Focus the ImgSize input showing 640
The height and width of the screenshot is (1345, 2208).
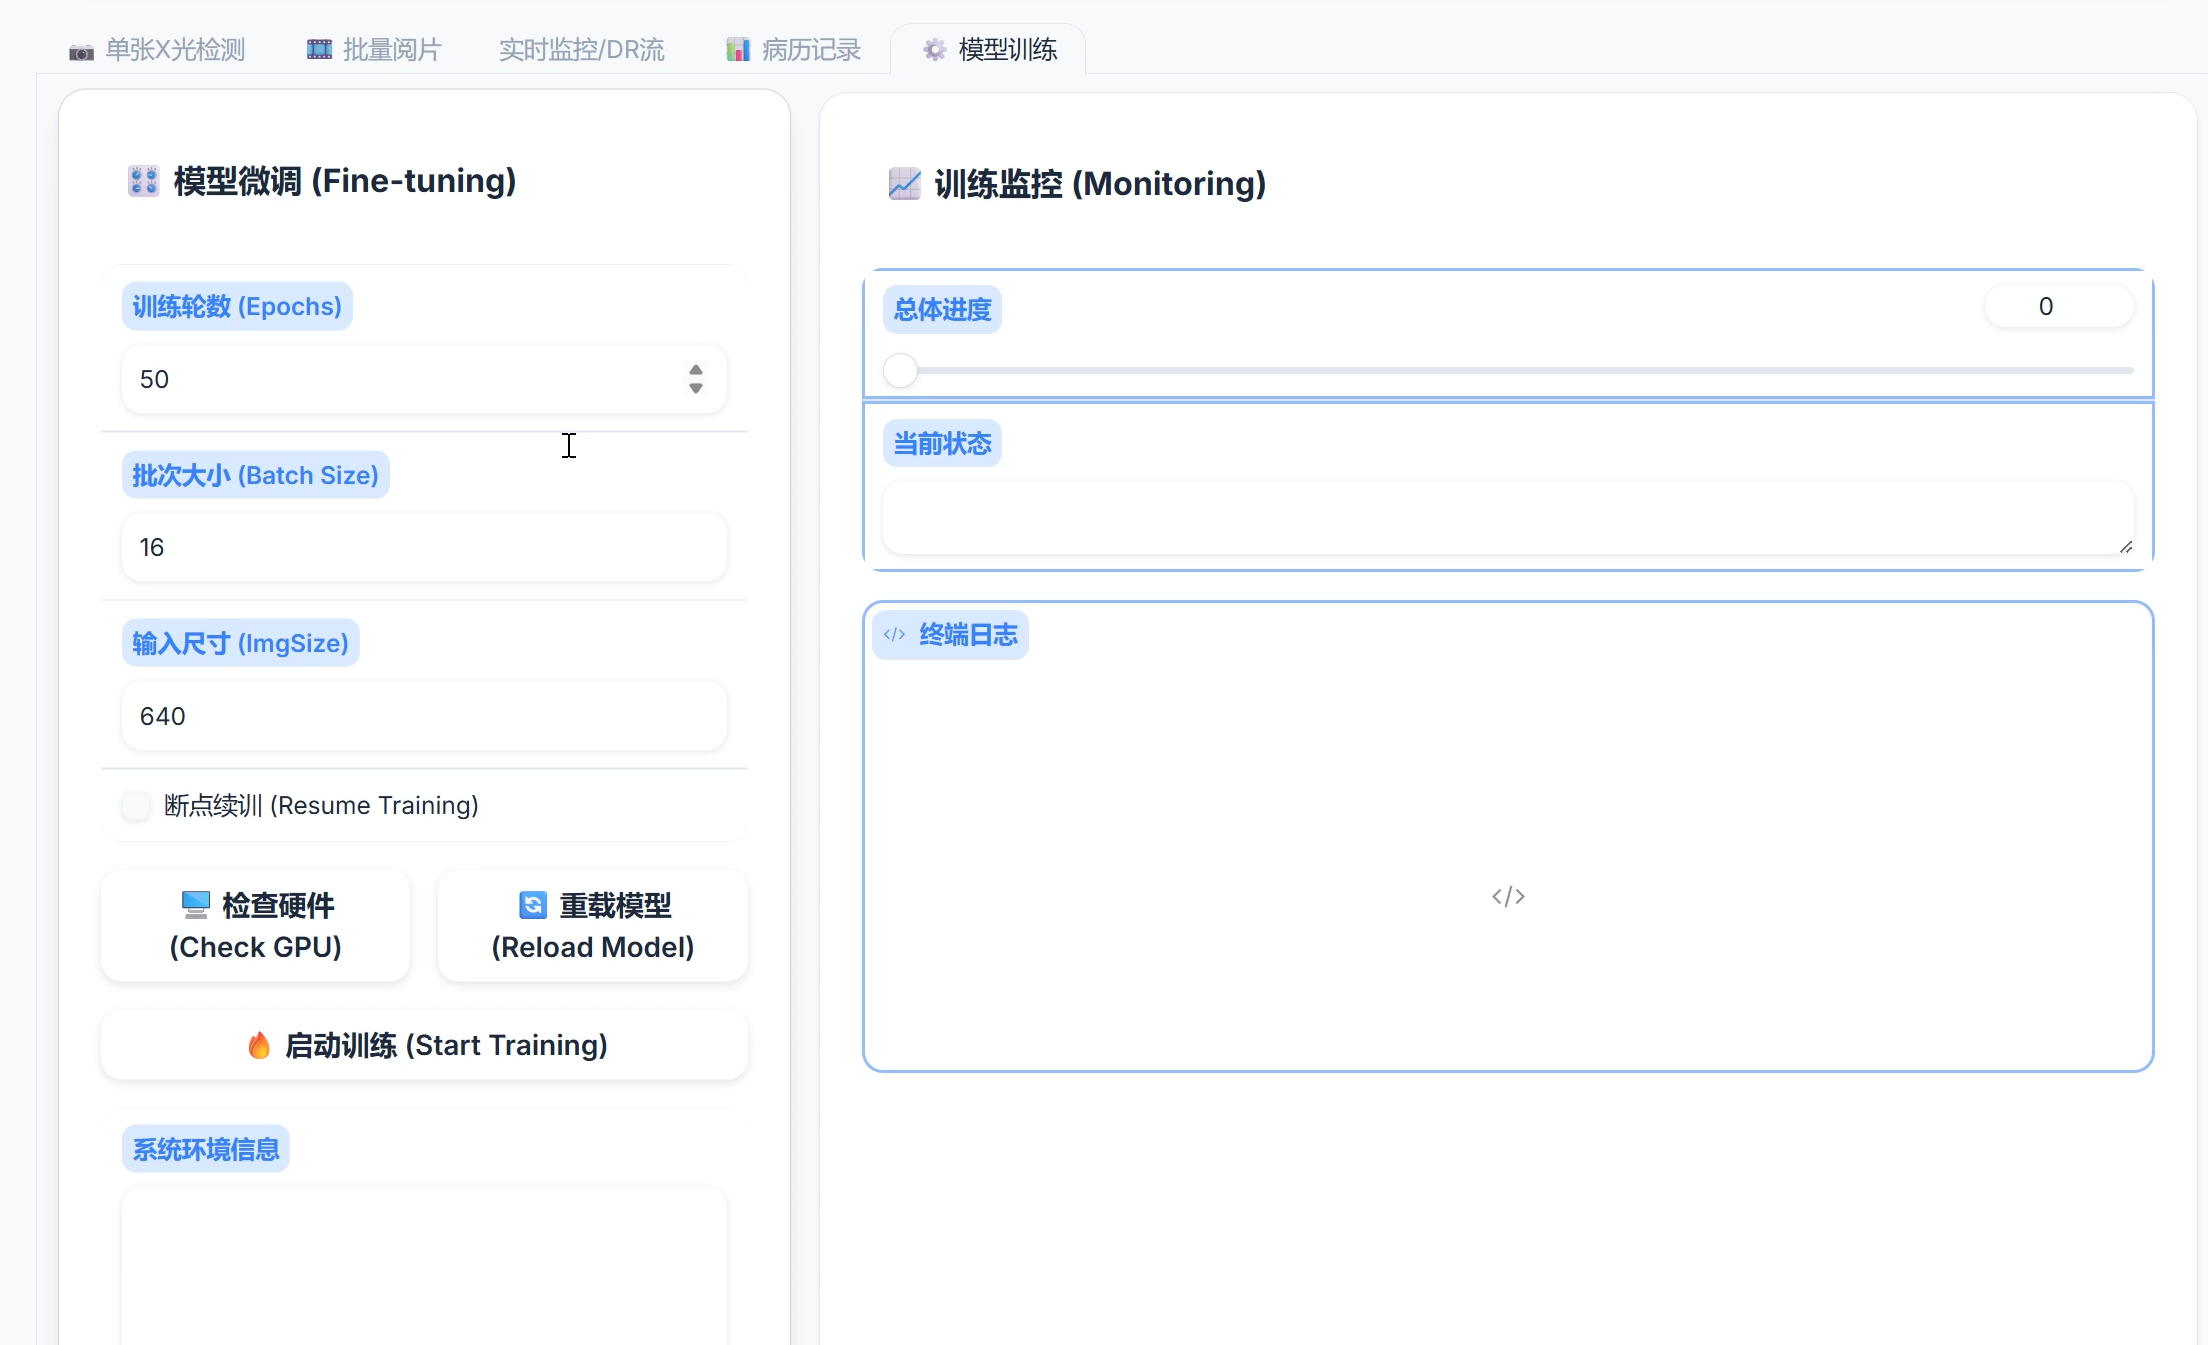(424, 716)
